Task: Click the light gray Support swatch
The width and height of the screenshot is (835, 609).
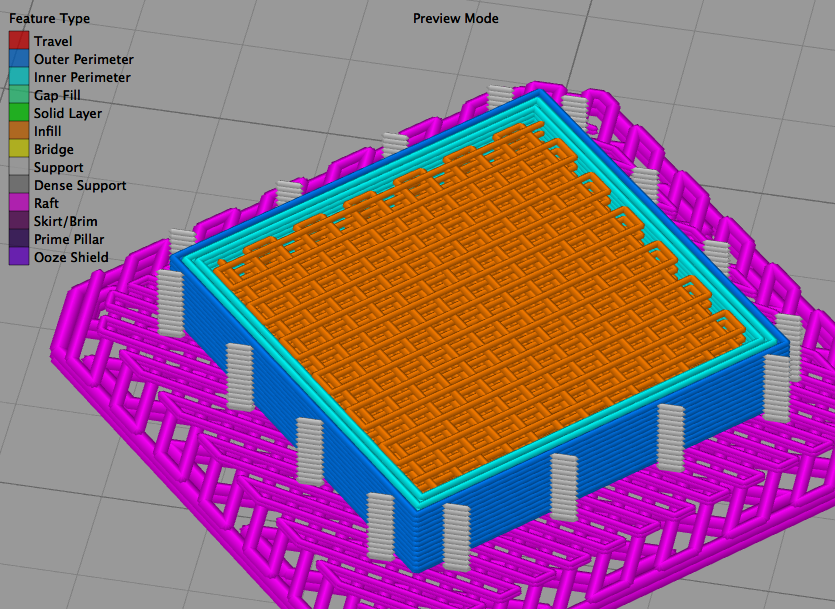Action: (19, 167)
